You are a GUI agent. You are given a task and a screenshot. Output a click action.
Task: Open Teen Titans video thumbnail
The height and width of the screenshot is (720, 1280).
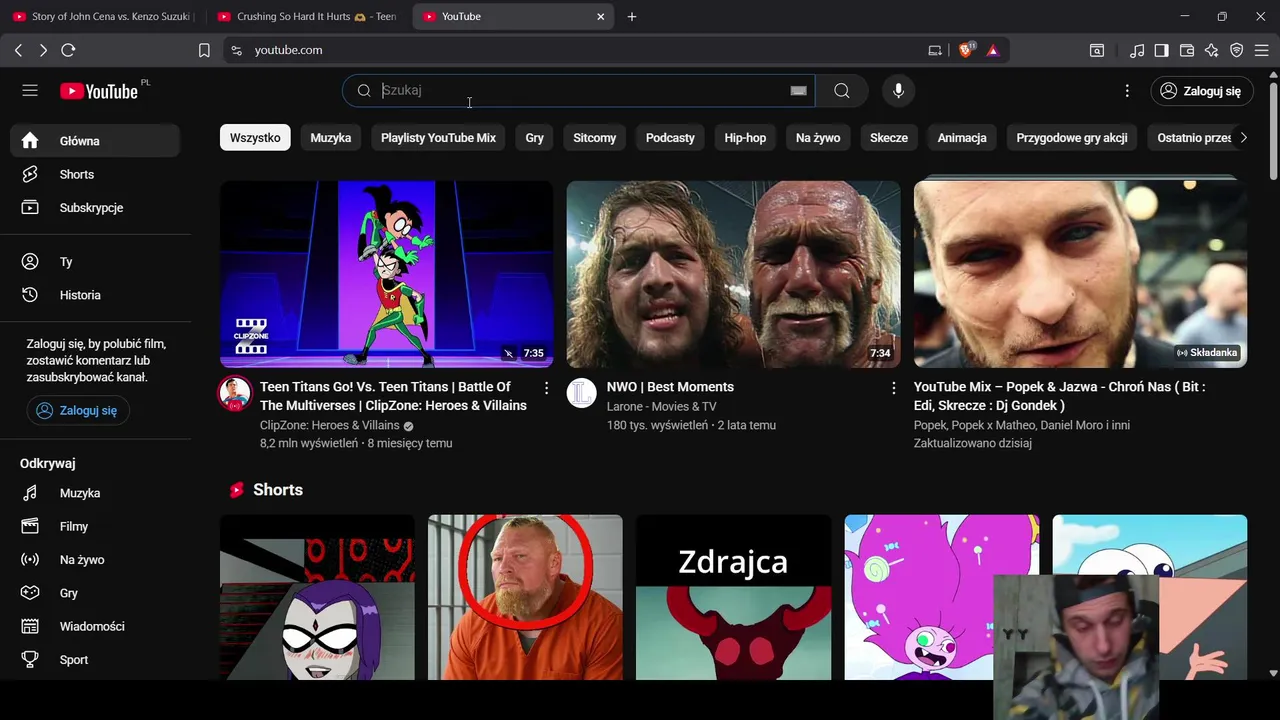386,274
